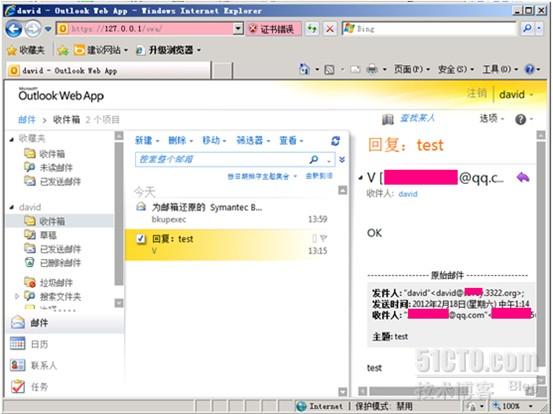The image size is (553, 414).
Task: Click the Home icon in command bar
Action: pyautogui.click(x=304, y=69)
